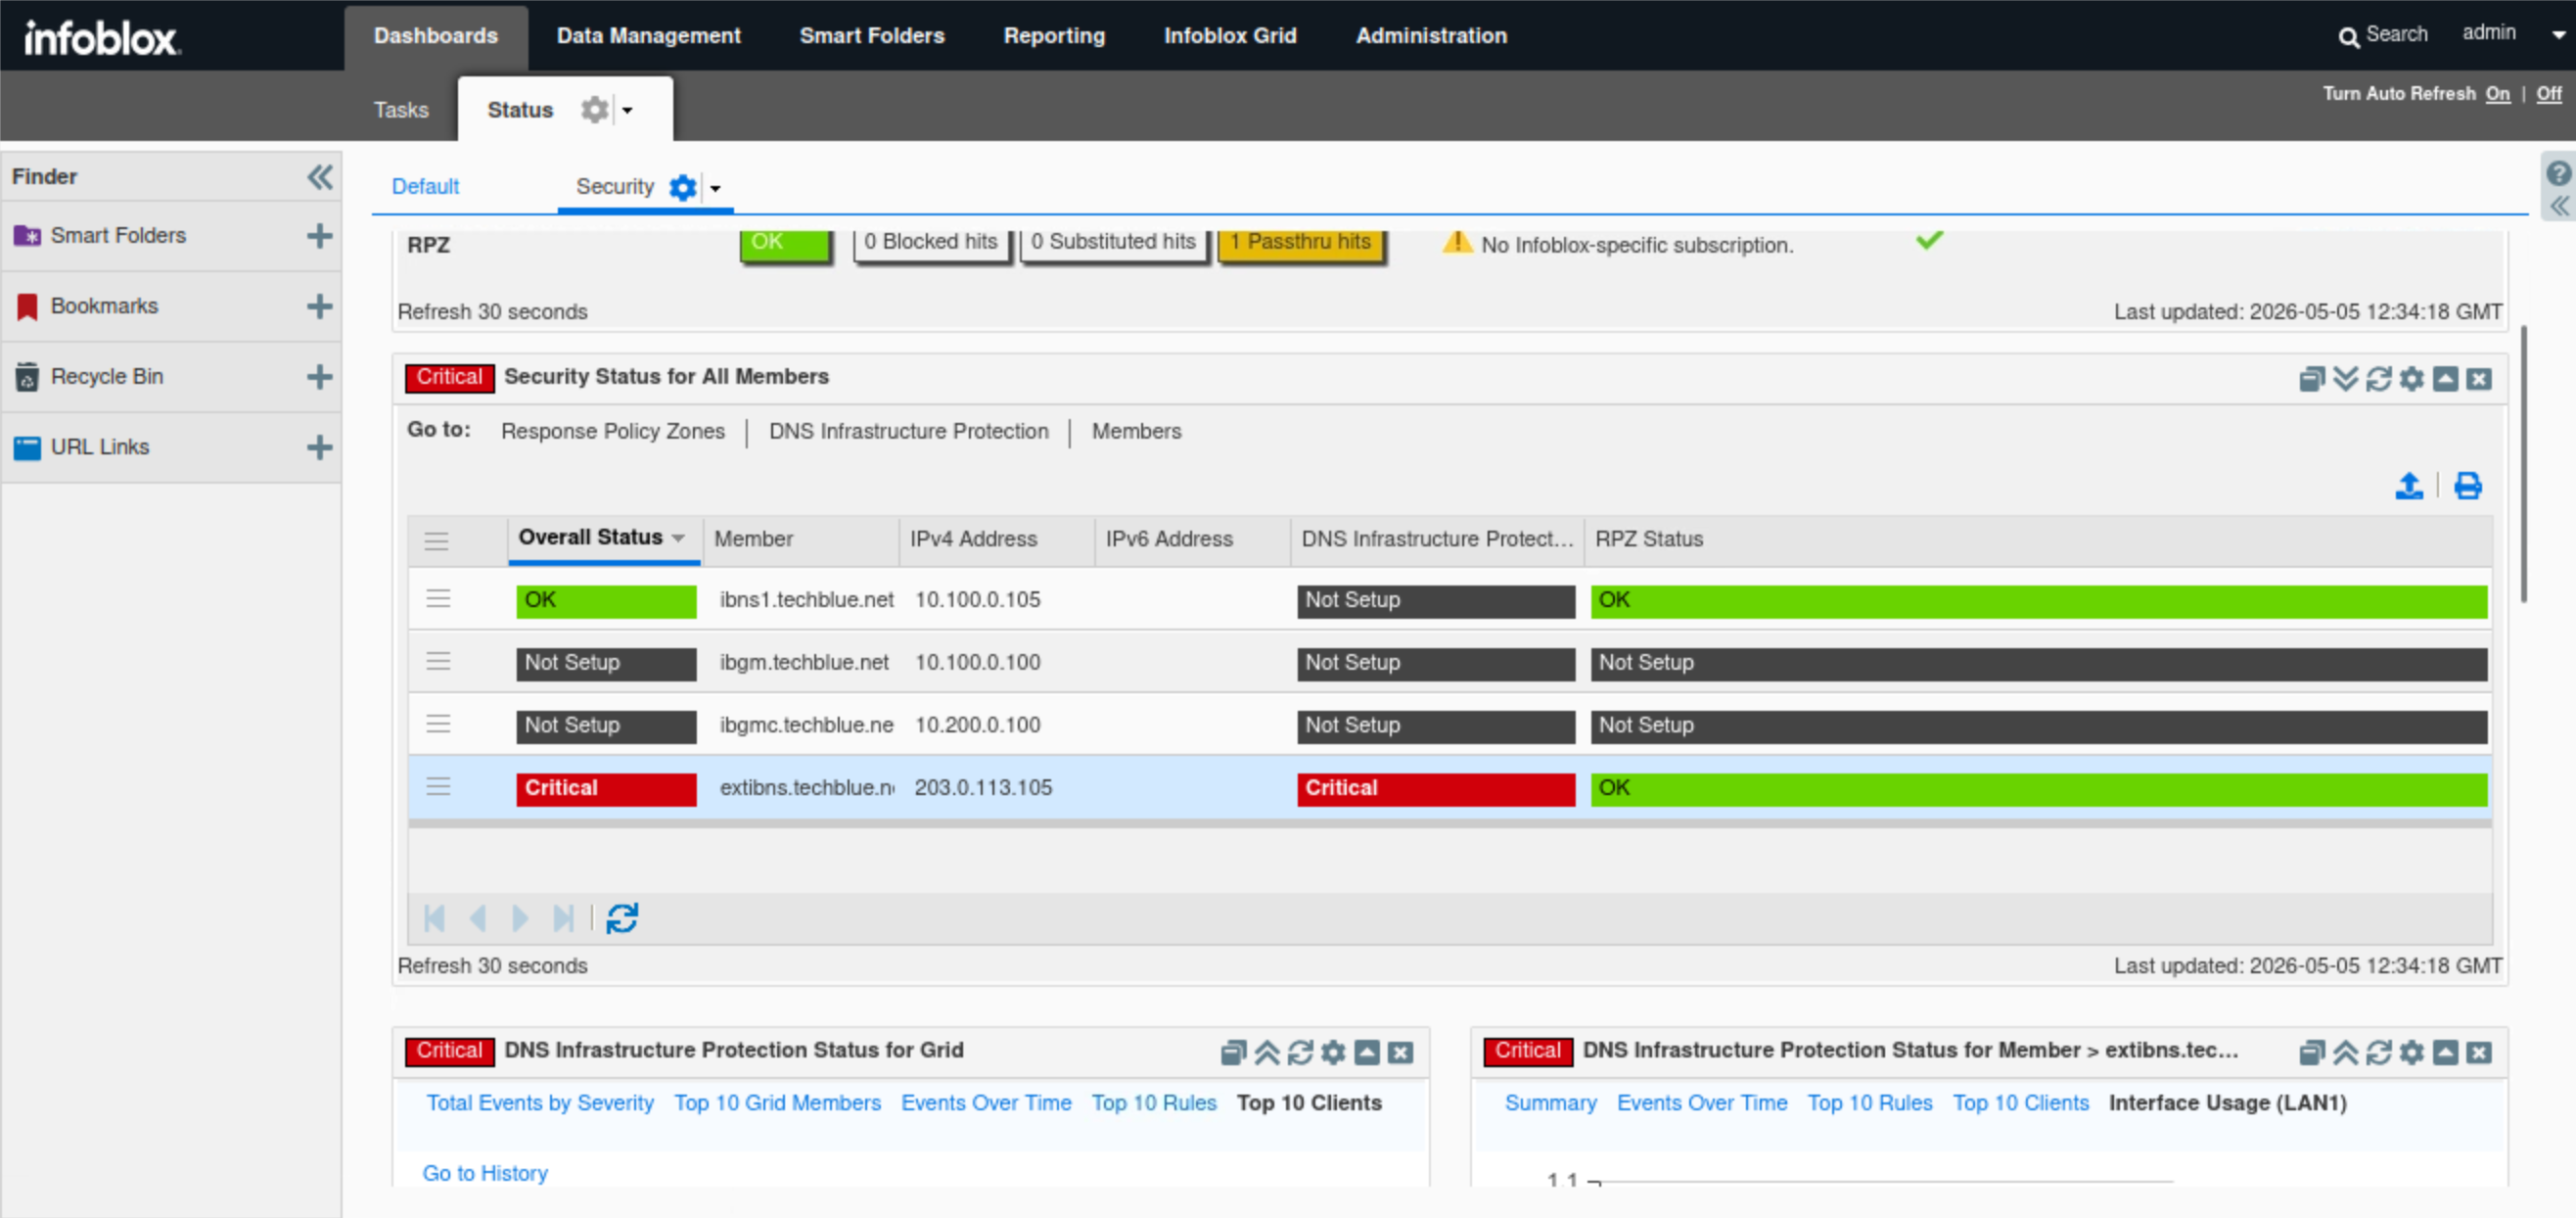Add a Smart Folder with plus icon

(x=319, y=236)
